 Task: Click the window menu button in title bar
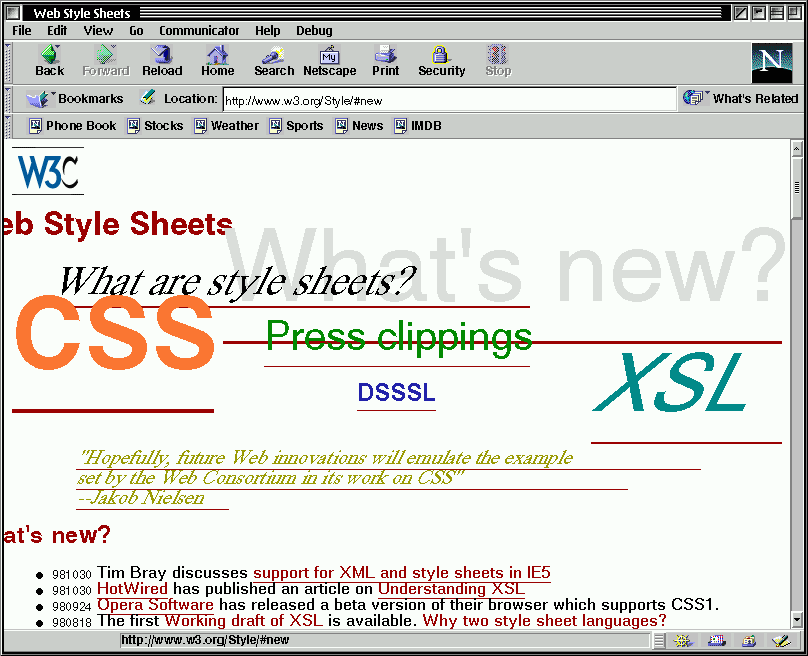click(x=13, y=12)
